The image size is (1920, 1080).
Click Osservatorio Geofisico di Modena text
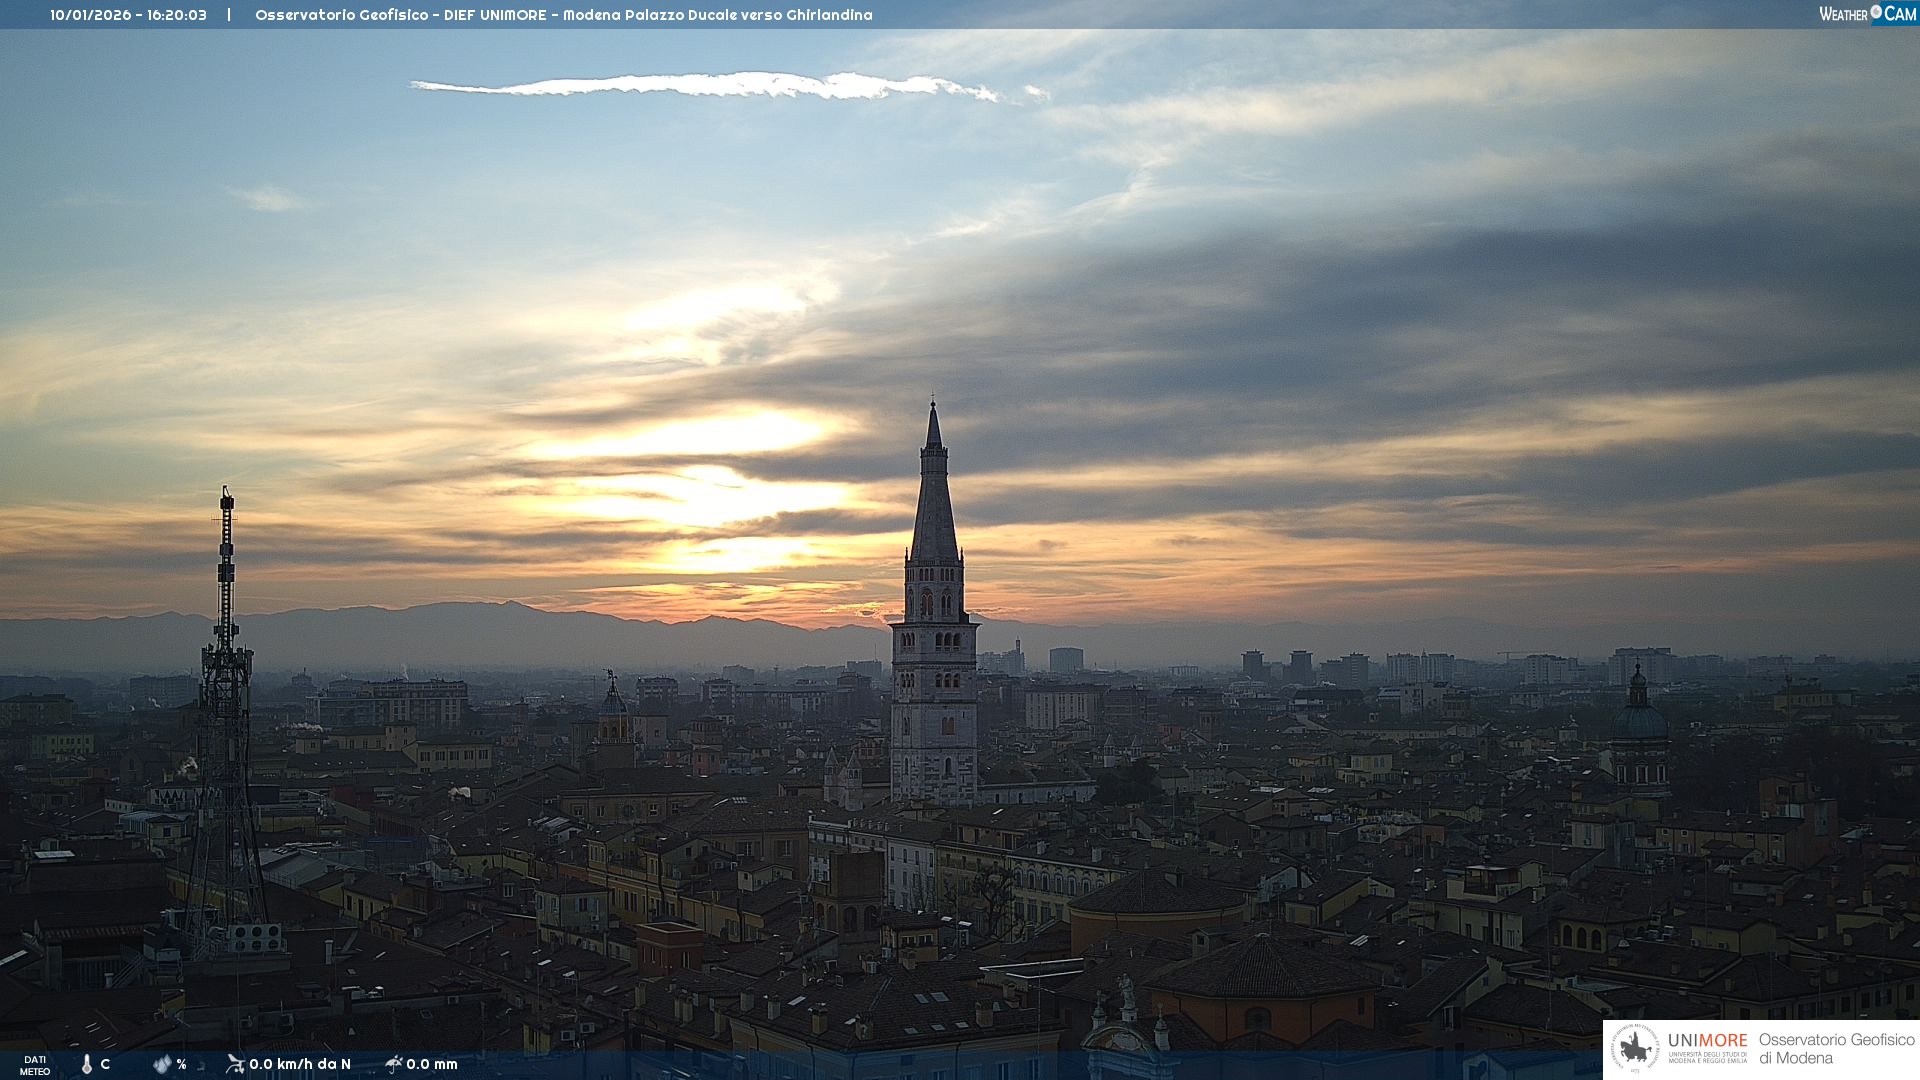coord(1836,1048)
